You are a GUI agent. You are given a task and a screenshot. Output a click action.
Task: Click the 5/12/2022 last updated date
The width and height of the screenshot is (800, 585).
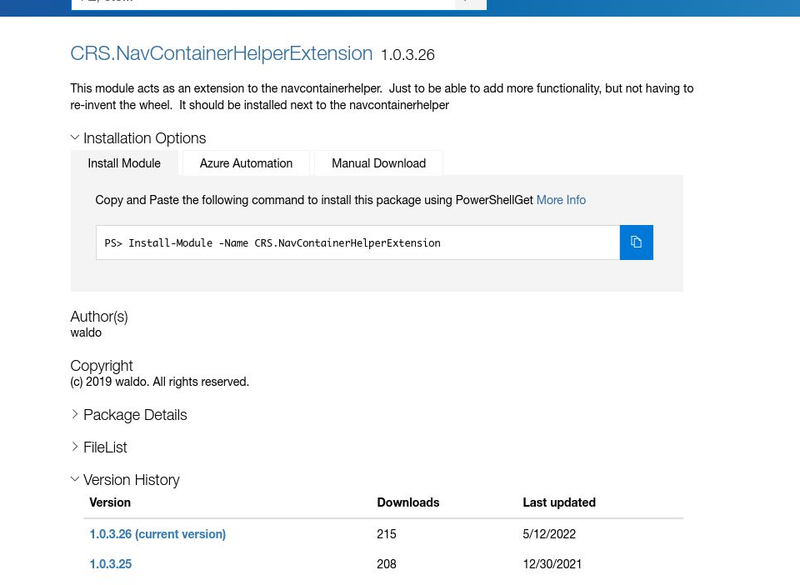(549, 534)
